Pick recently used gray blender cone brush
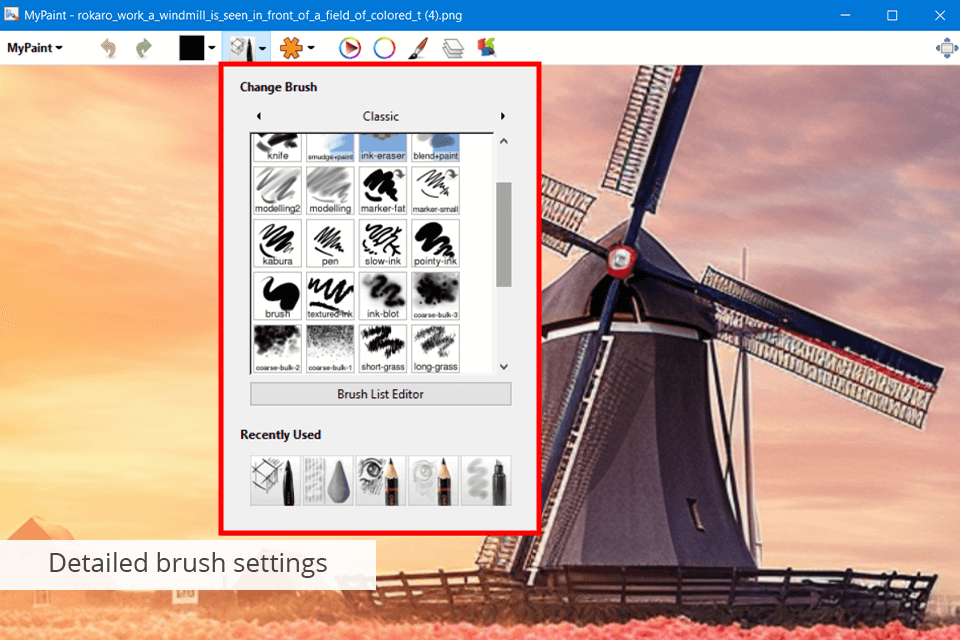This screenshot has width=960, height=640. point(328,480)
